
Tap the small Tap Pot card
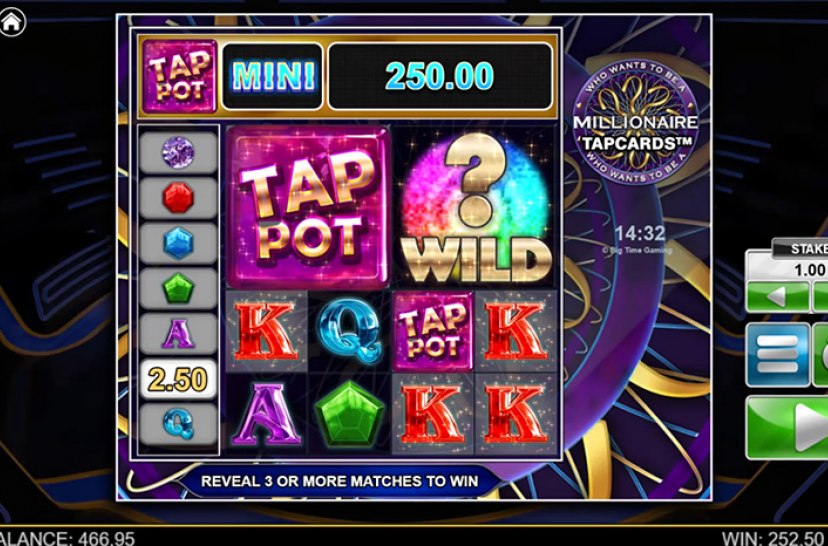[x=433, y=331]
